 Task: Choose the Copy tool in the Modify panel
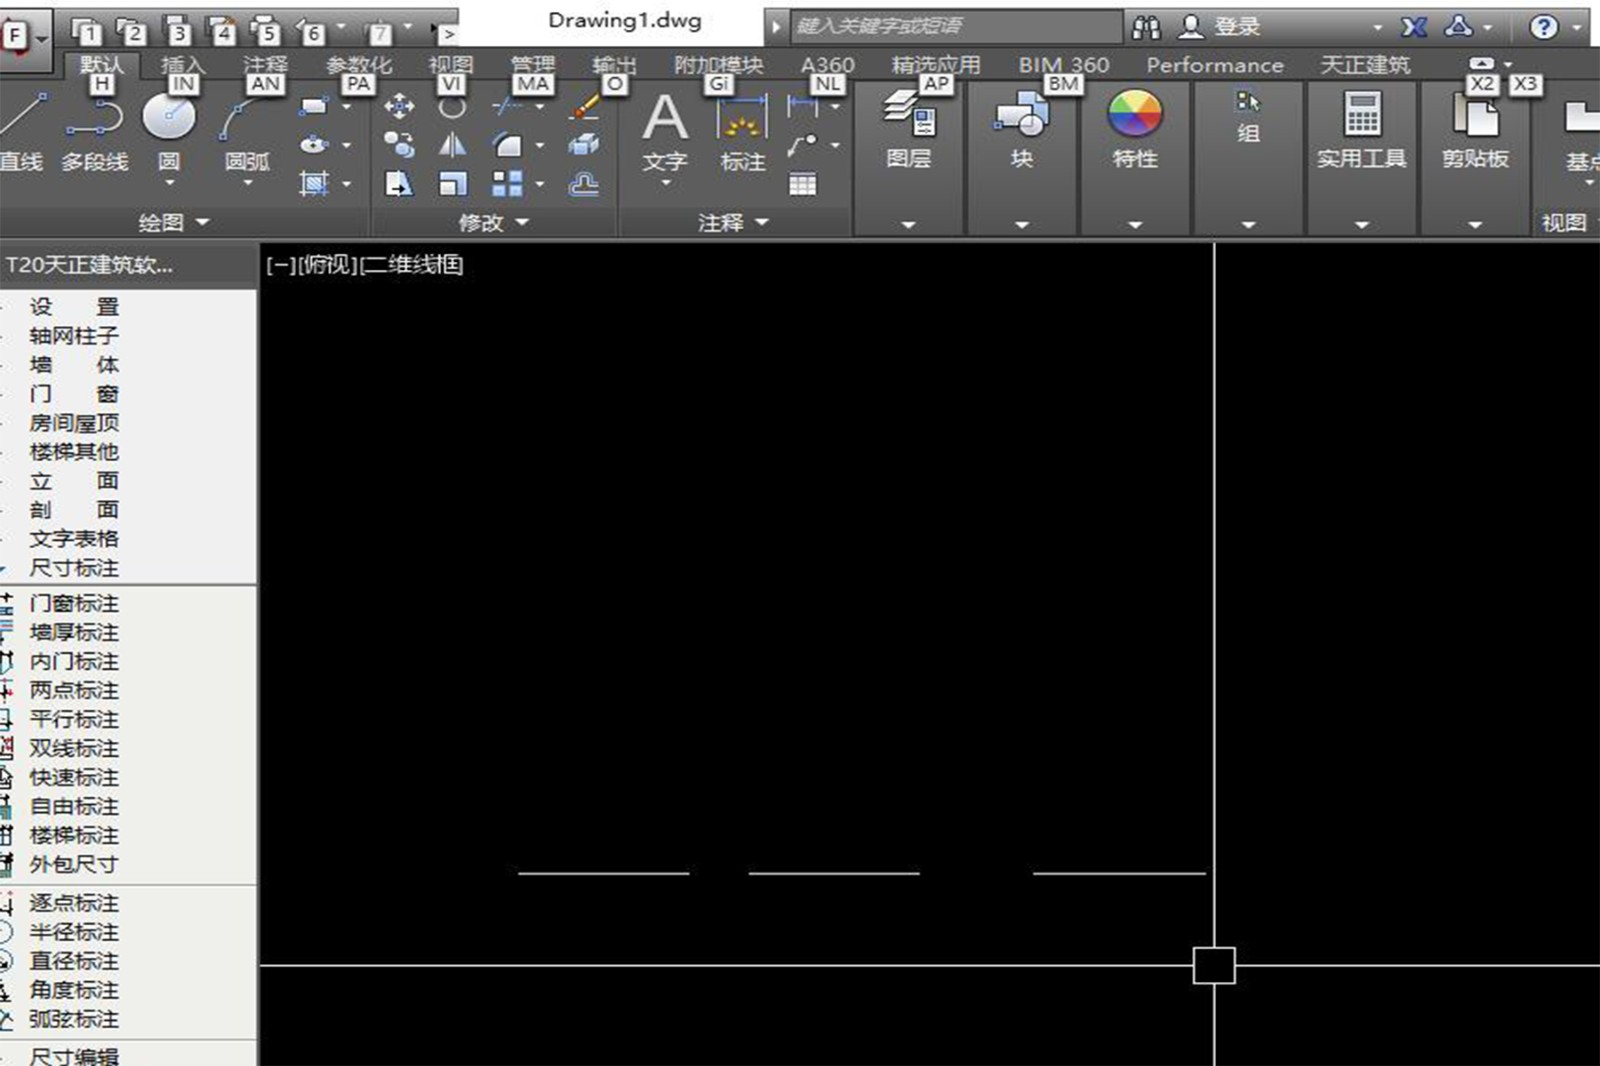pyautogui.click(x=399, y=145)
